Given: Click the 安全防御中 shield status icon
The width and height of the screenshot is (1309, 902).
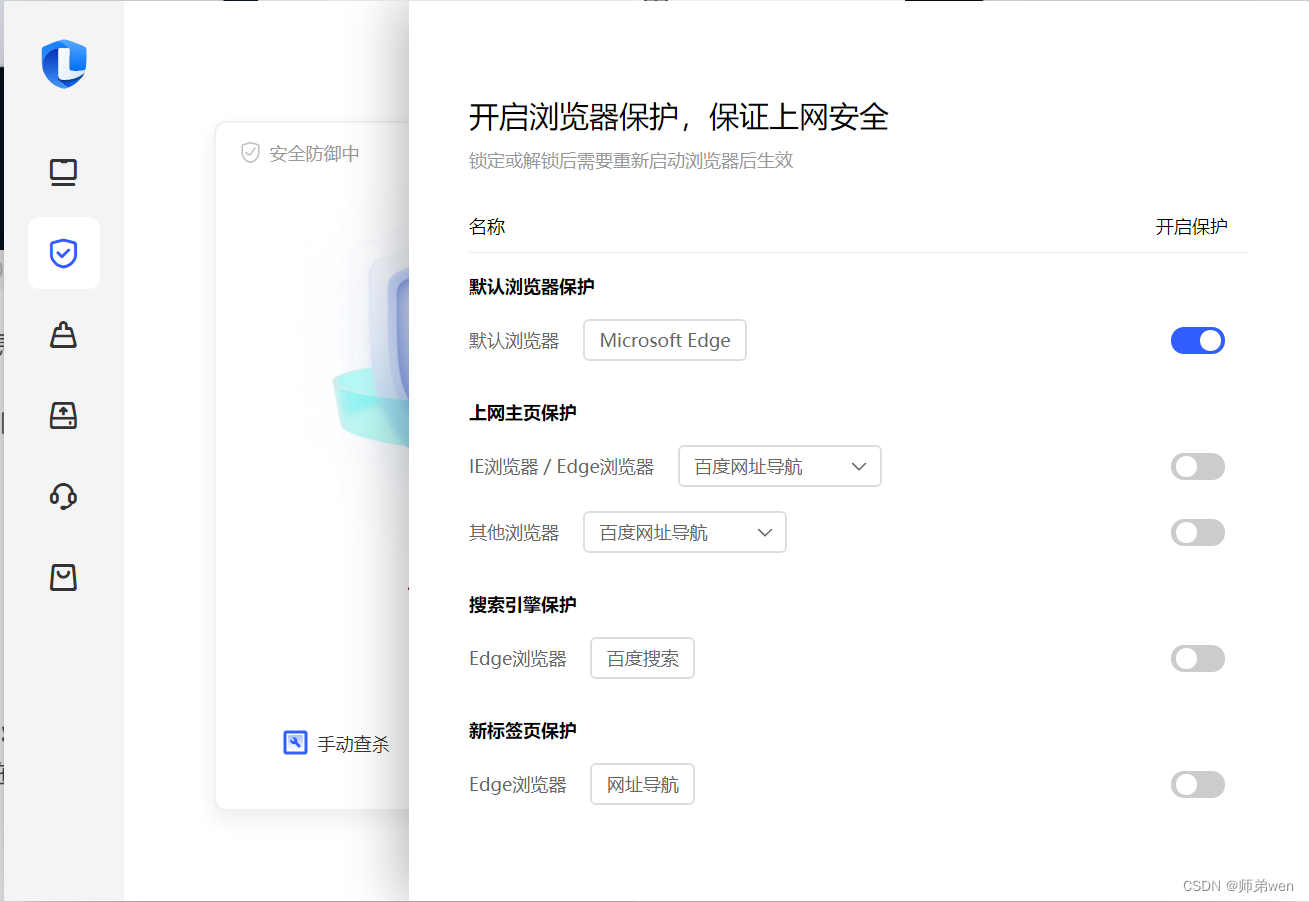Looking at the screenshot, I should (x=250, y=153).
